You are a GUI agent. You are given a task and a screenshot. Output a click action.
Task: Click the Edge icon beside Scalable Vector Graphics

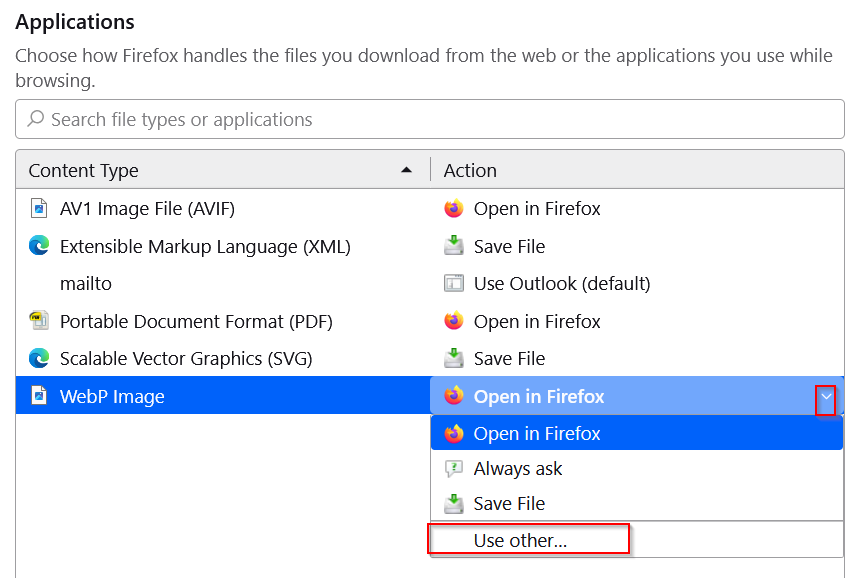39,358
